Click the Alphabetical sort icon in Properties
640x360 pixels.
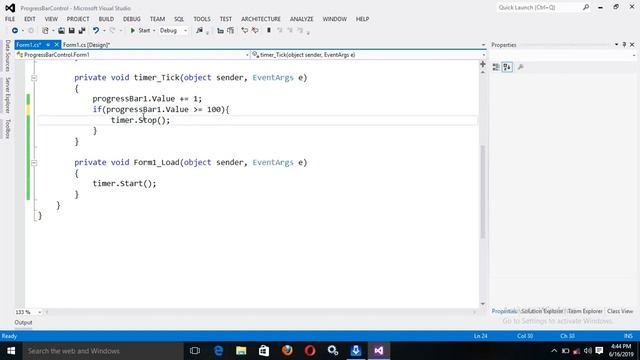pyautogui.click(x=507, y=67)
